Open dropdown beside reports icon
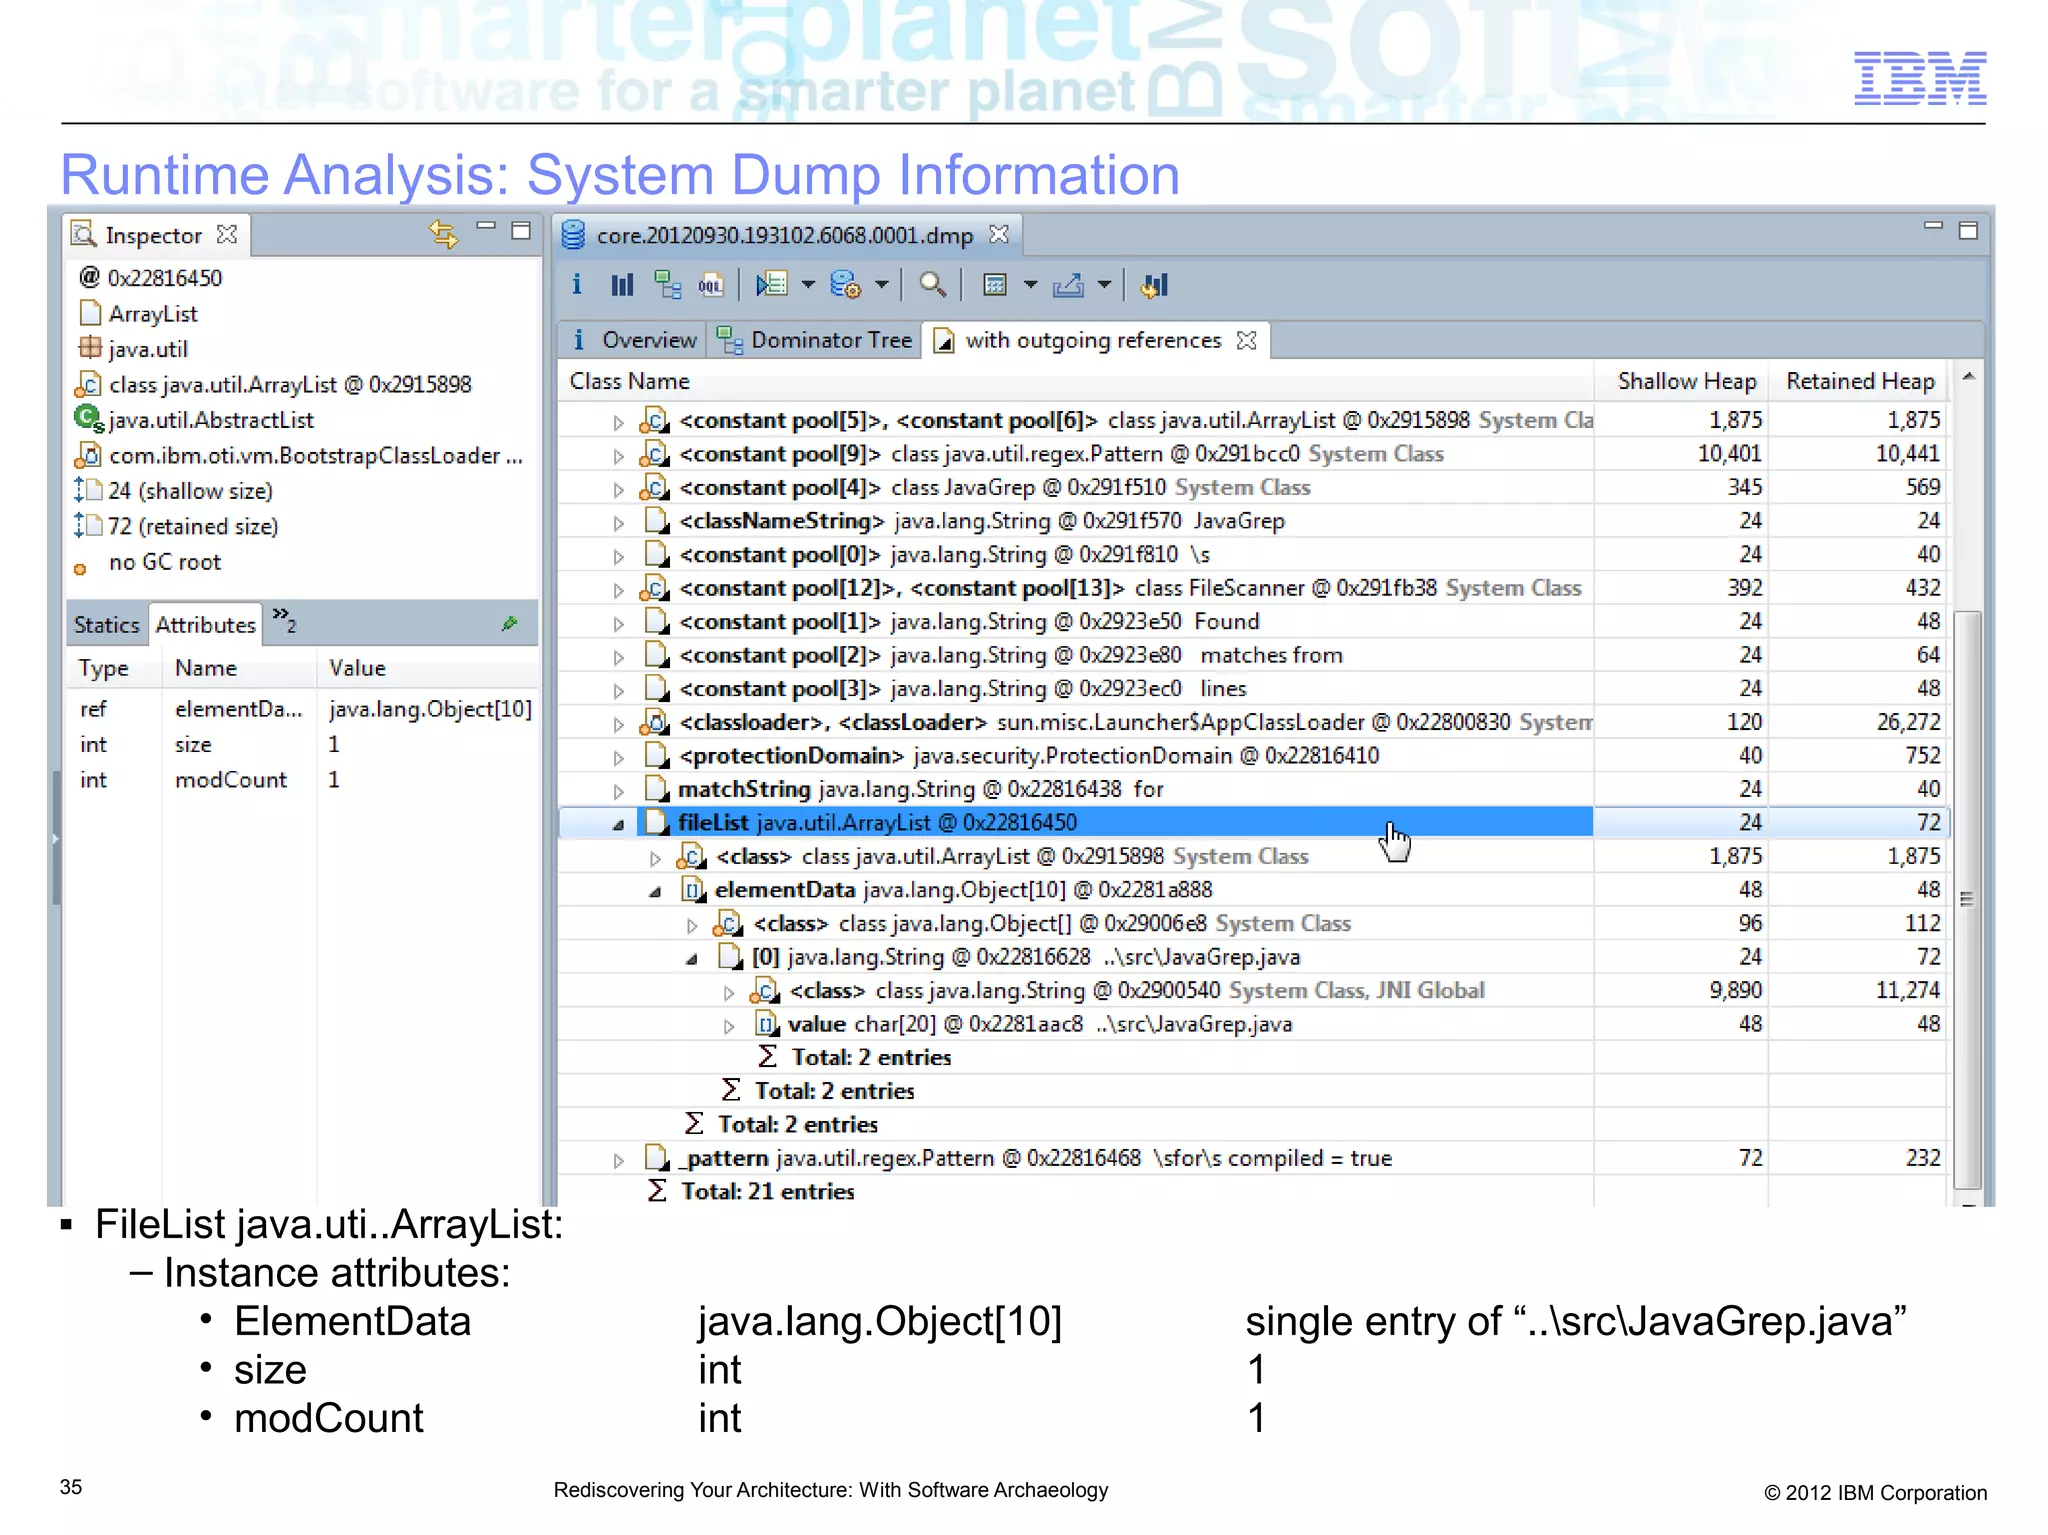This screenshot has width=2048, height=1535. coord(882,285)
